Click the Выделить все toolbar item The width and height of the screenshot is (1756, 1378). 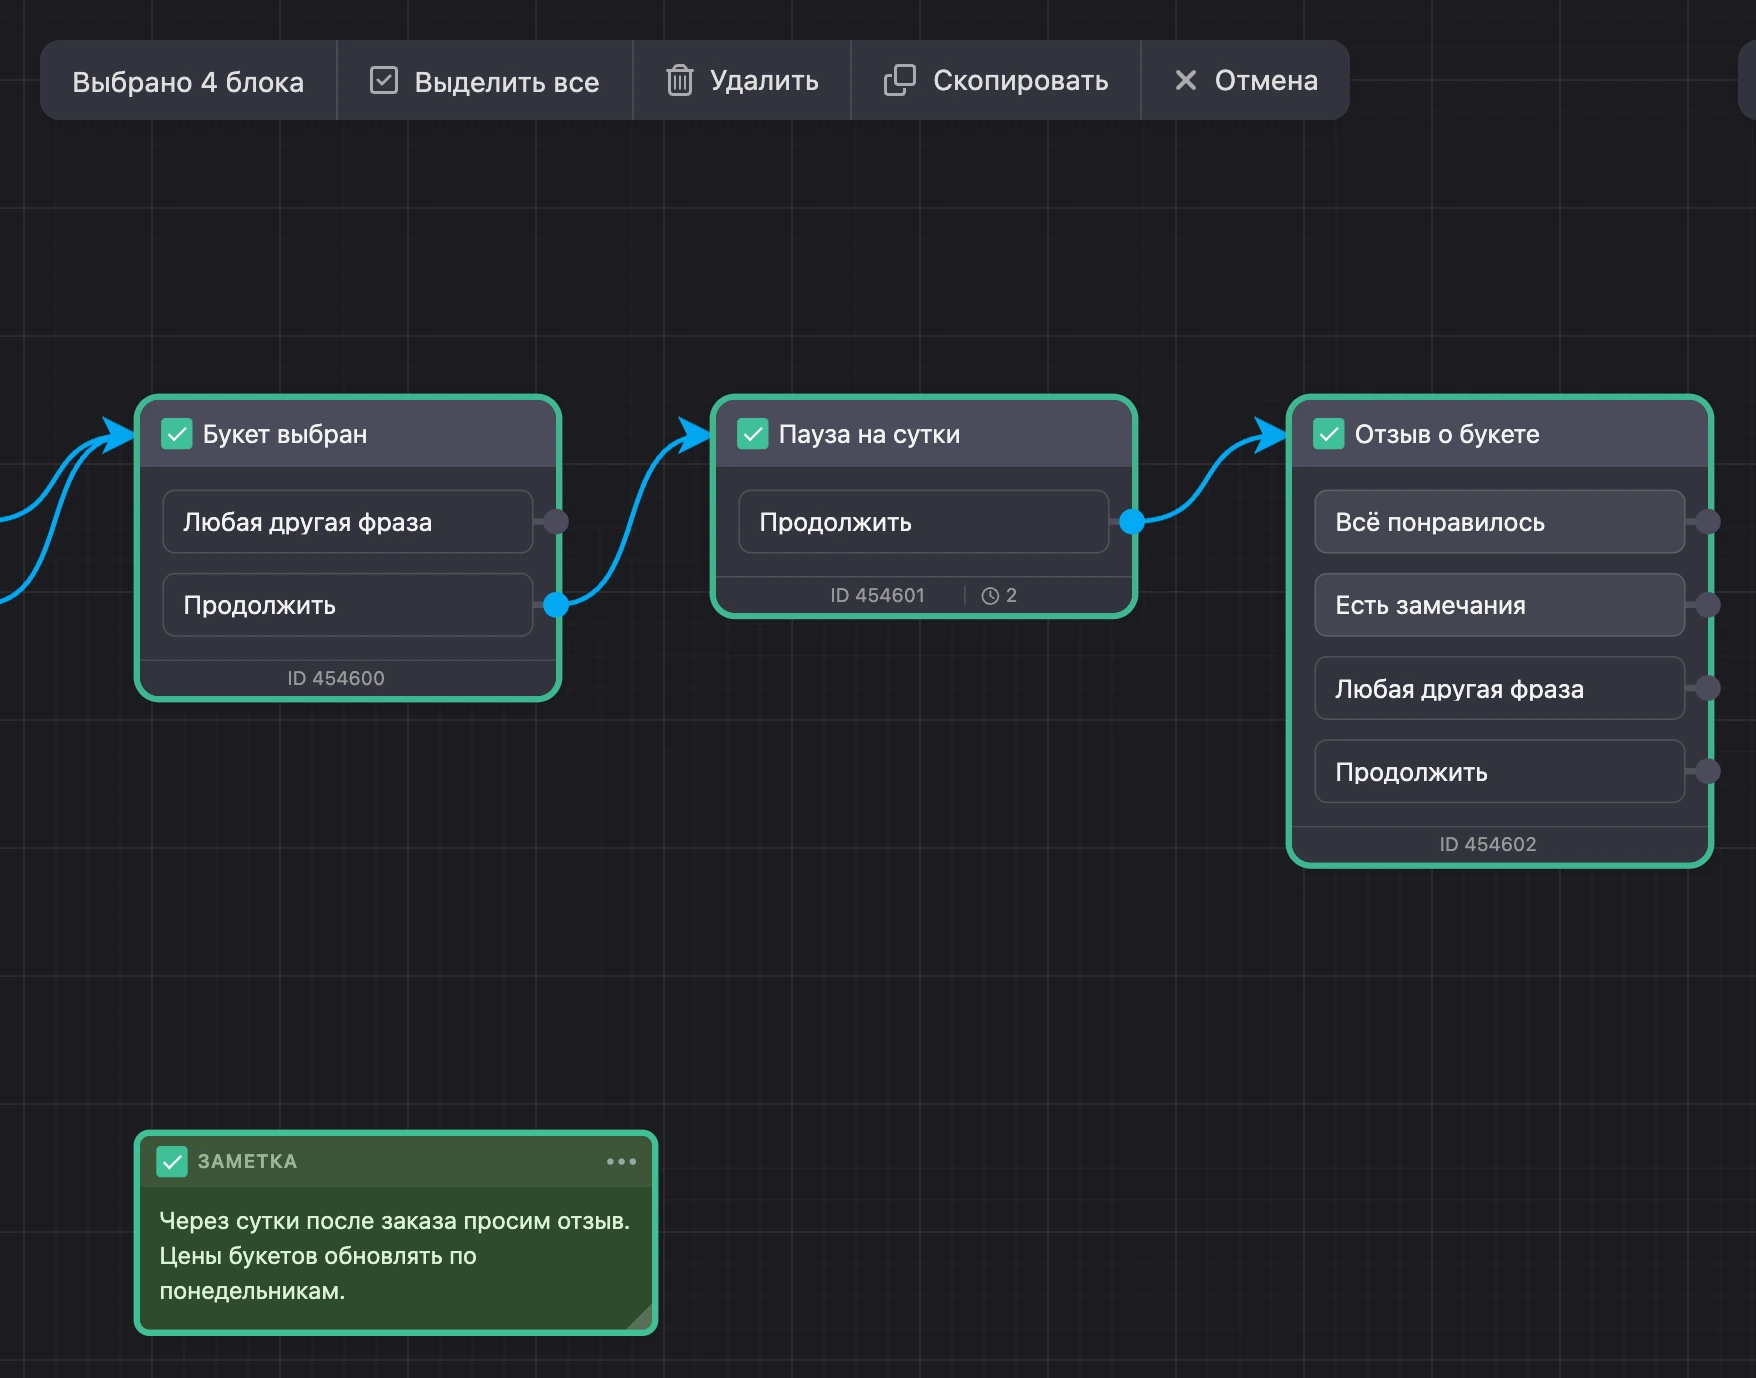(x=485, y=80)
